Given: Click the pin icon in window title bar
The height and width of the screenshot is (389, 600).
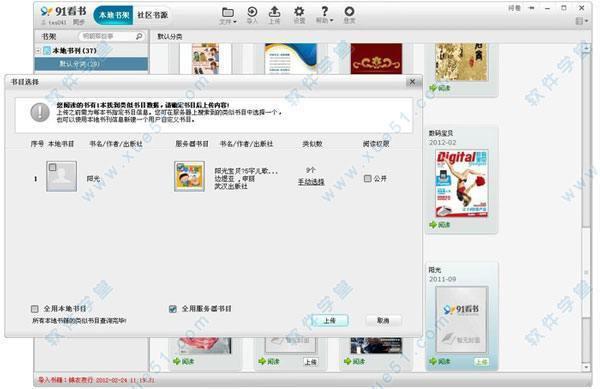Looking at the screenshot, I should 531,8.
